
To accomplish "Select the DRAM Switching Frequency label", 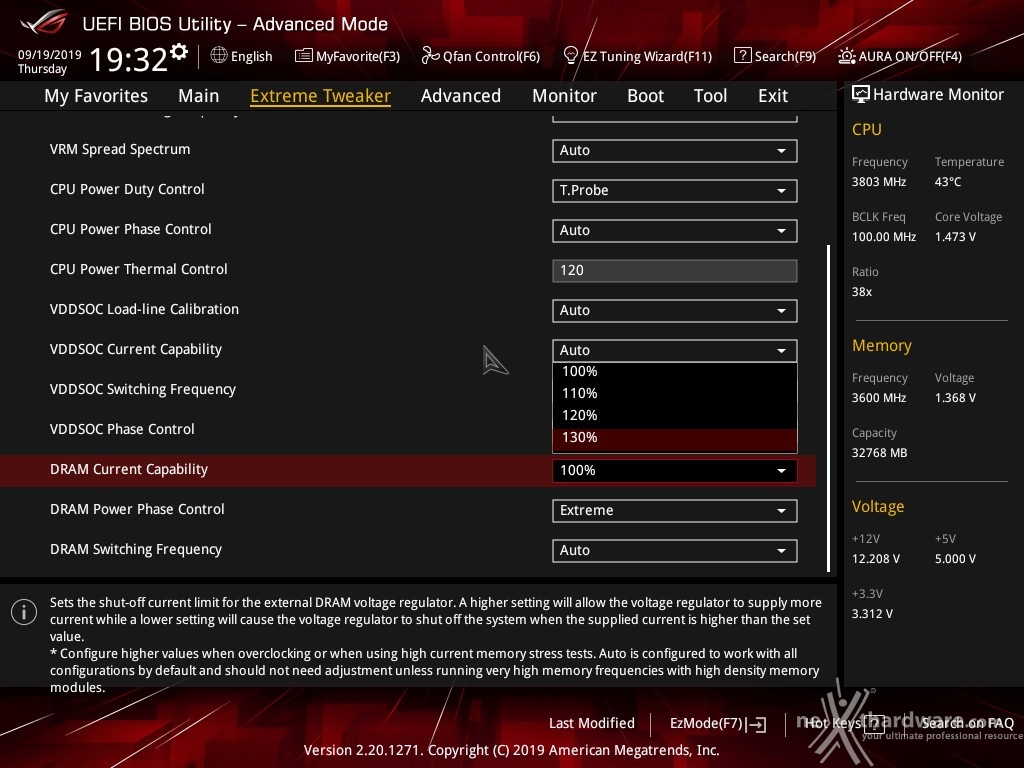I will [136, 549].
